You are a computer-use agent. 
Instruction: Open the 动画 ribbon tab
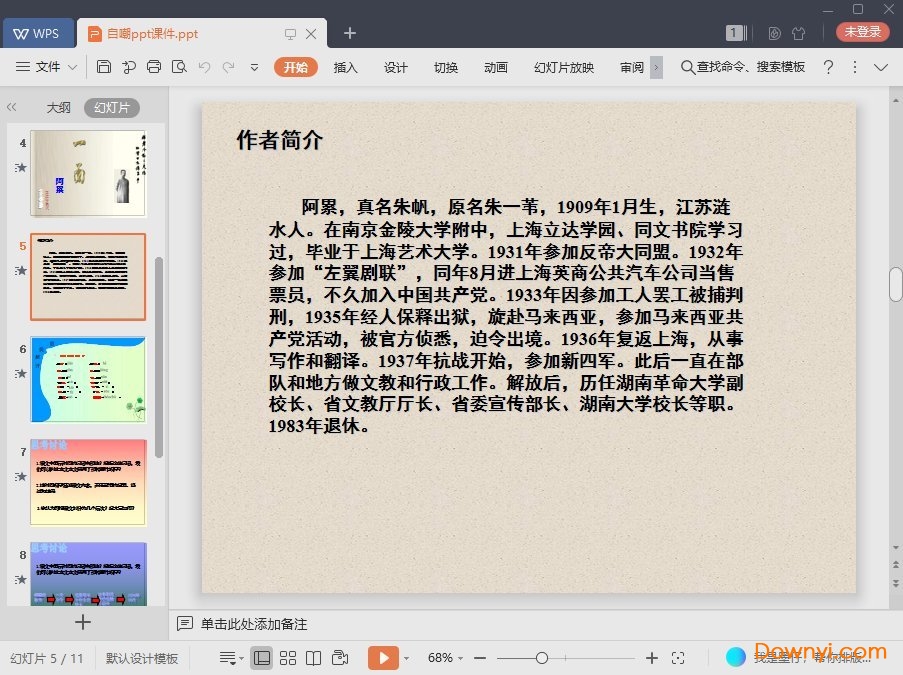(495, 67)
